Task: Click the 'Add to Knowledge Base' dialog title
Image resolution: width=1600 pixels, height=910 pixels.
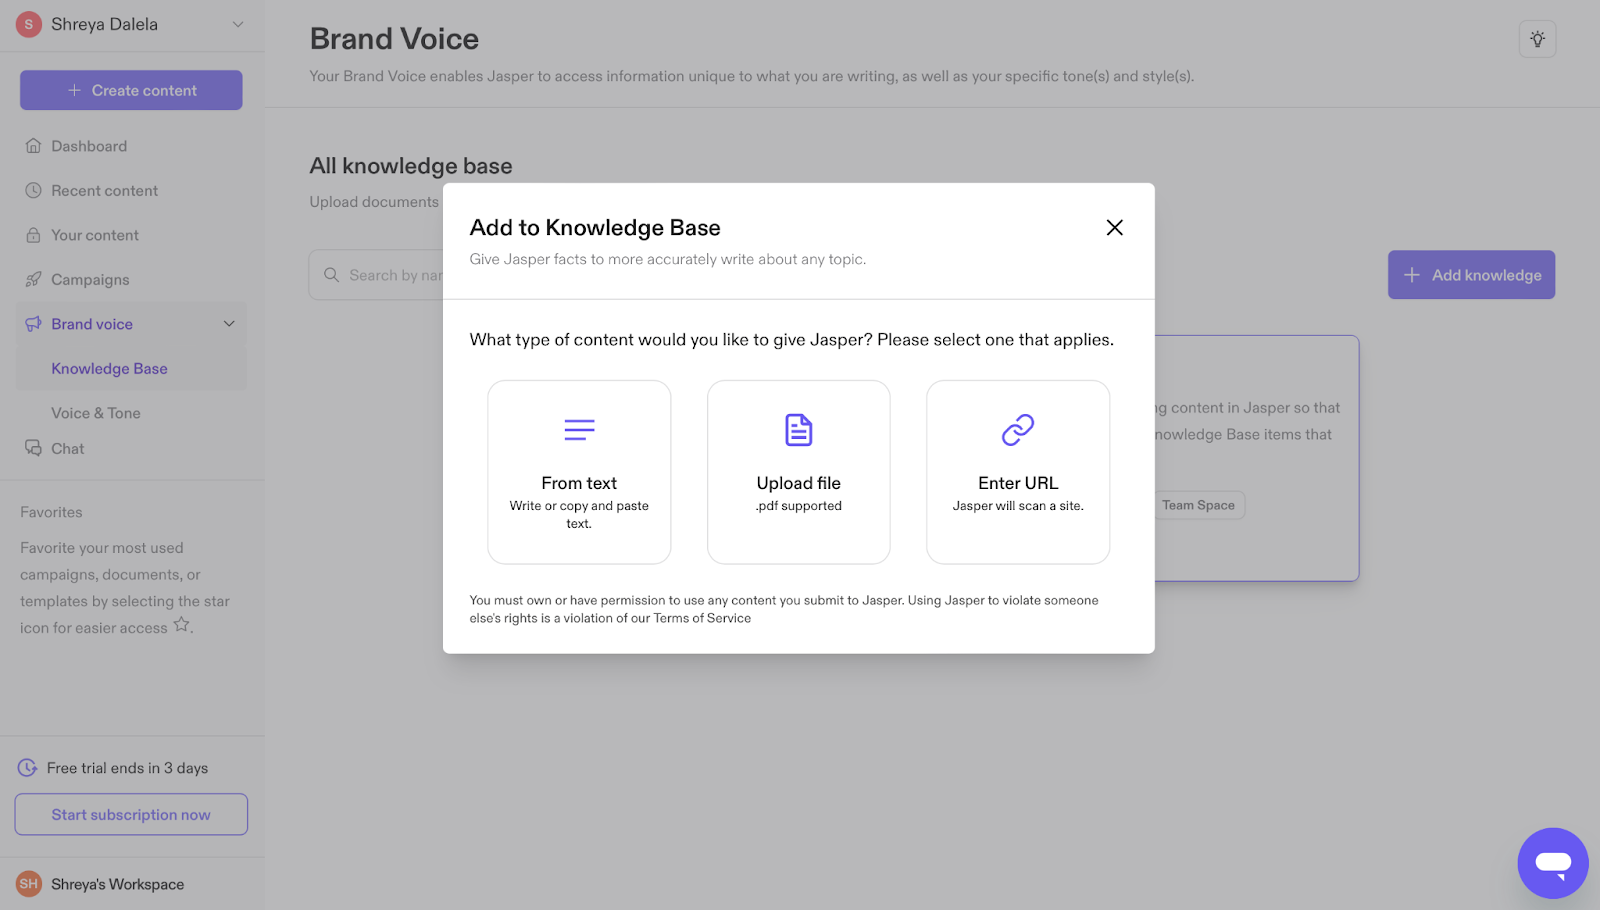Action: tap(595, 227)
